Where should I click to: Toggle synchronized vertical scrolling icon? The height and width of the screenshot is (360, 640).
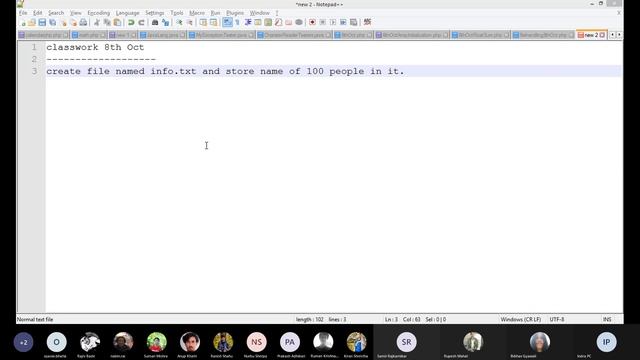tap(203, 22)
